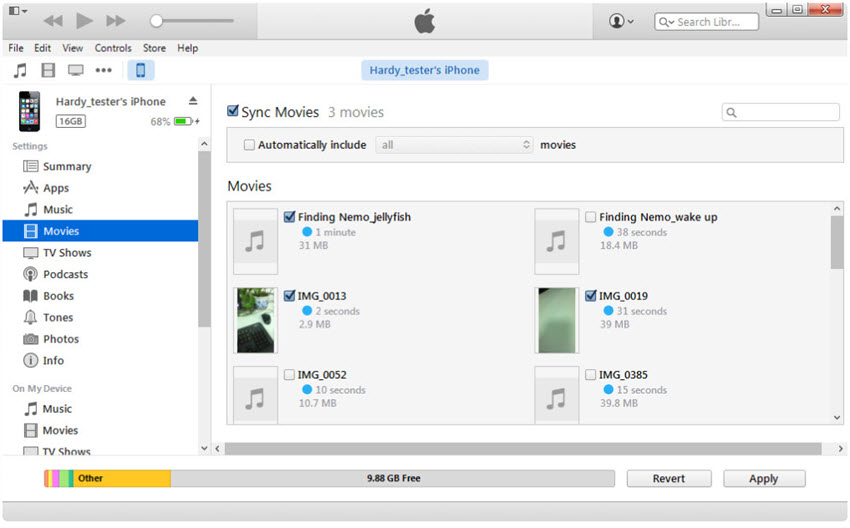Open the 'all' movies include dropdown
Viewport: 850px width, 528px height.
tap(454, 145)
